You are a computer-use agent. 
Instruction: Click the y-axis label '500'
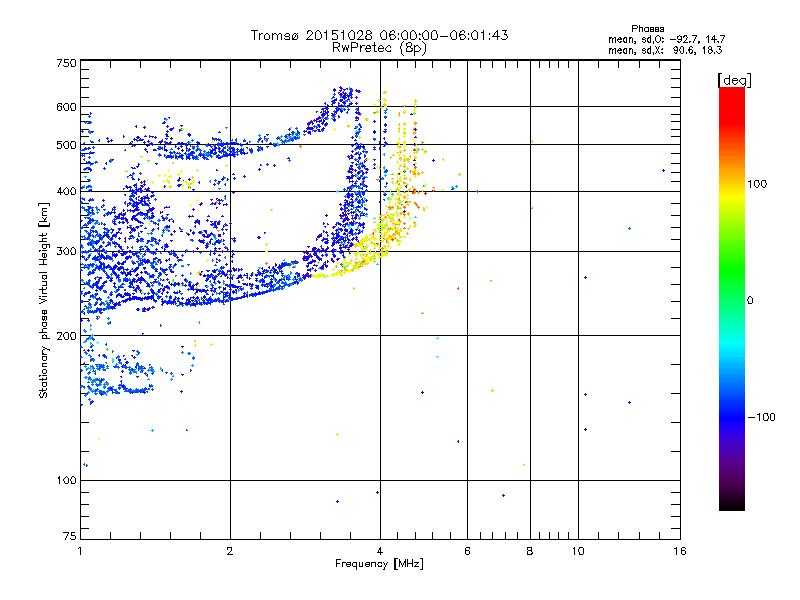click(x=66, y=145)
